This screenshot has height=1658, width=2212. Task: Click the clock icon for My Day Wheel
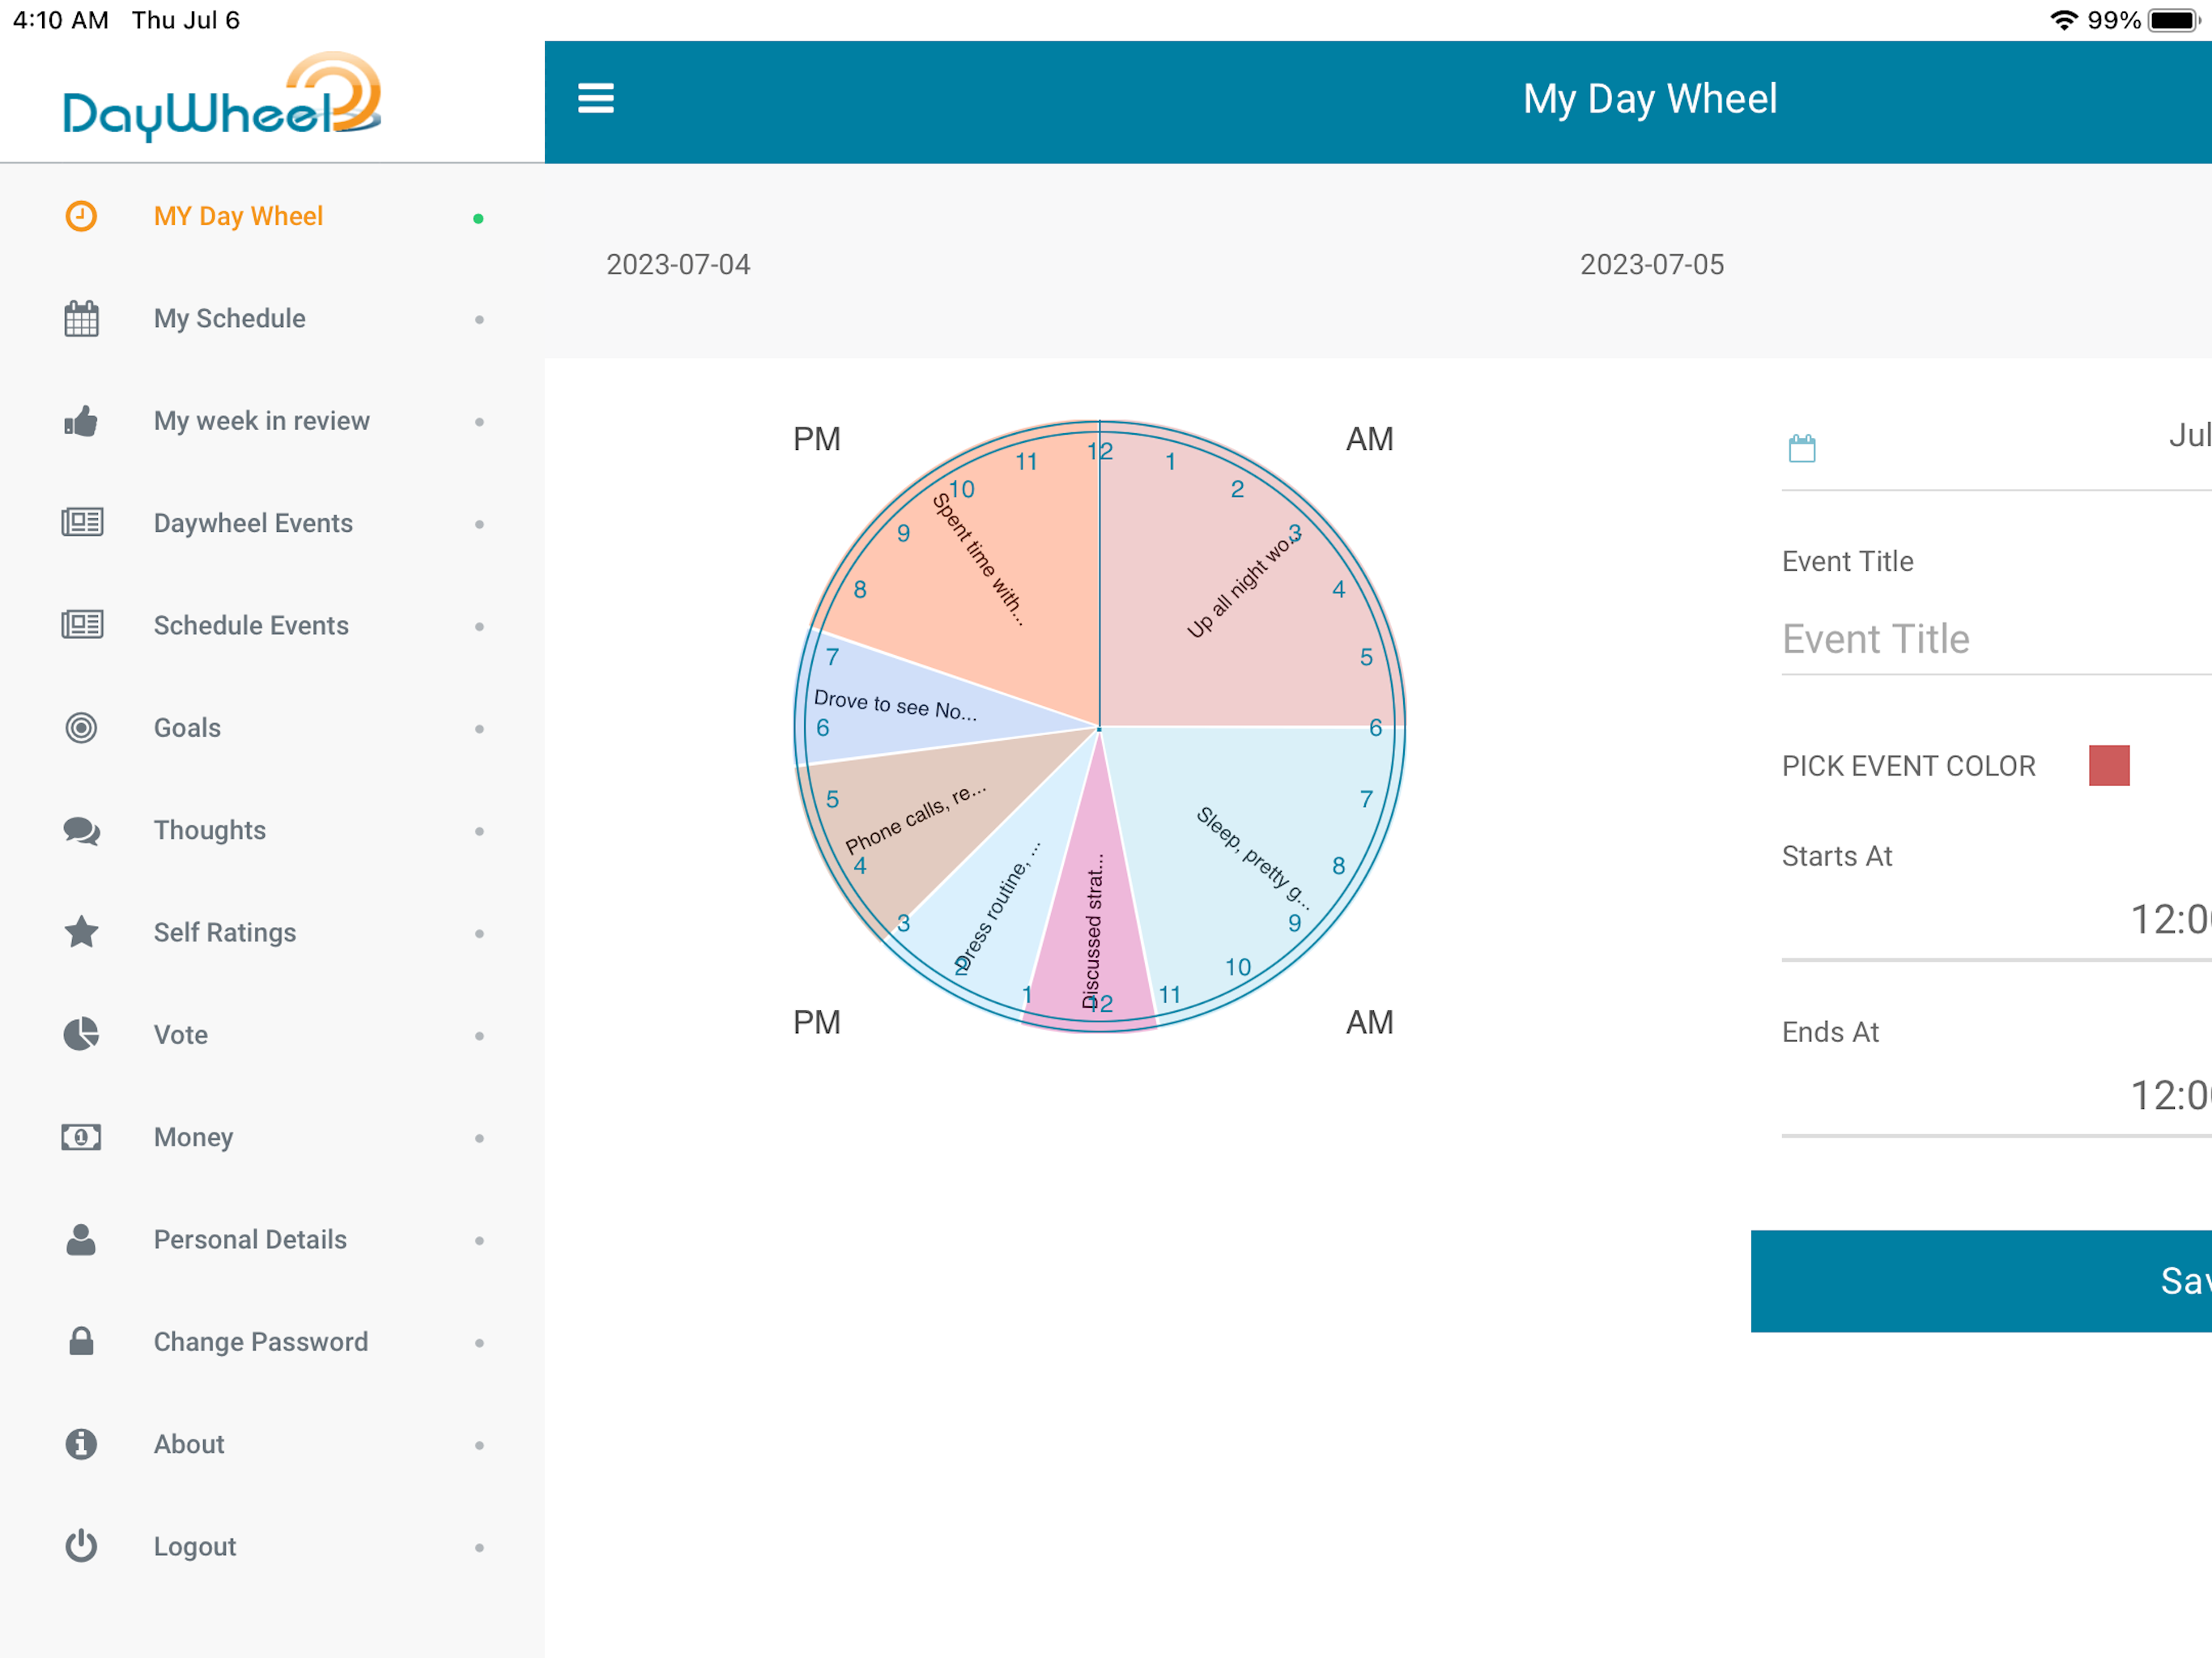pyautogui.click(x=81, y=216)
